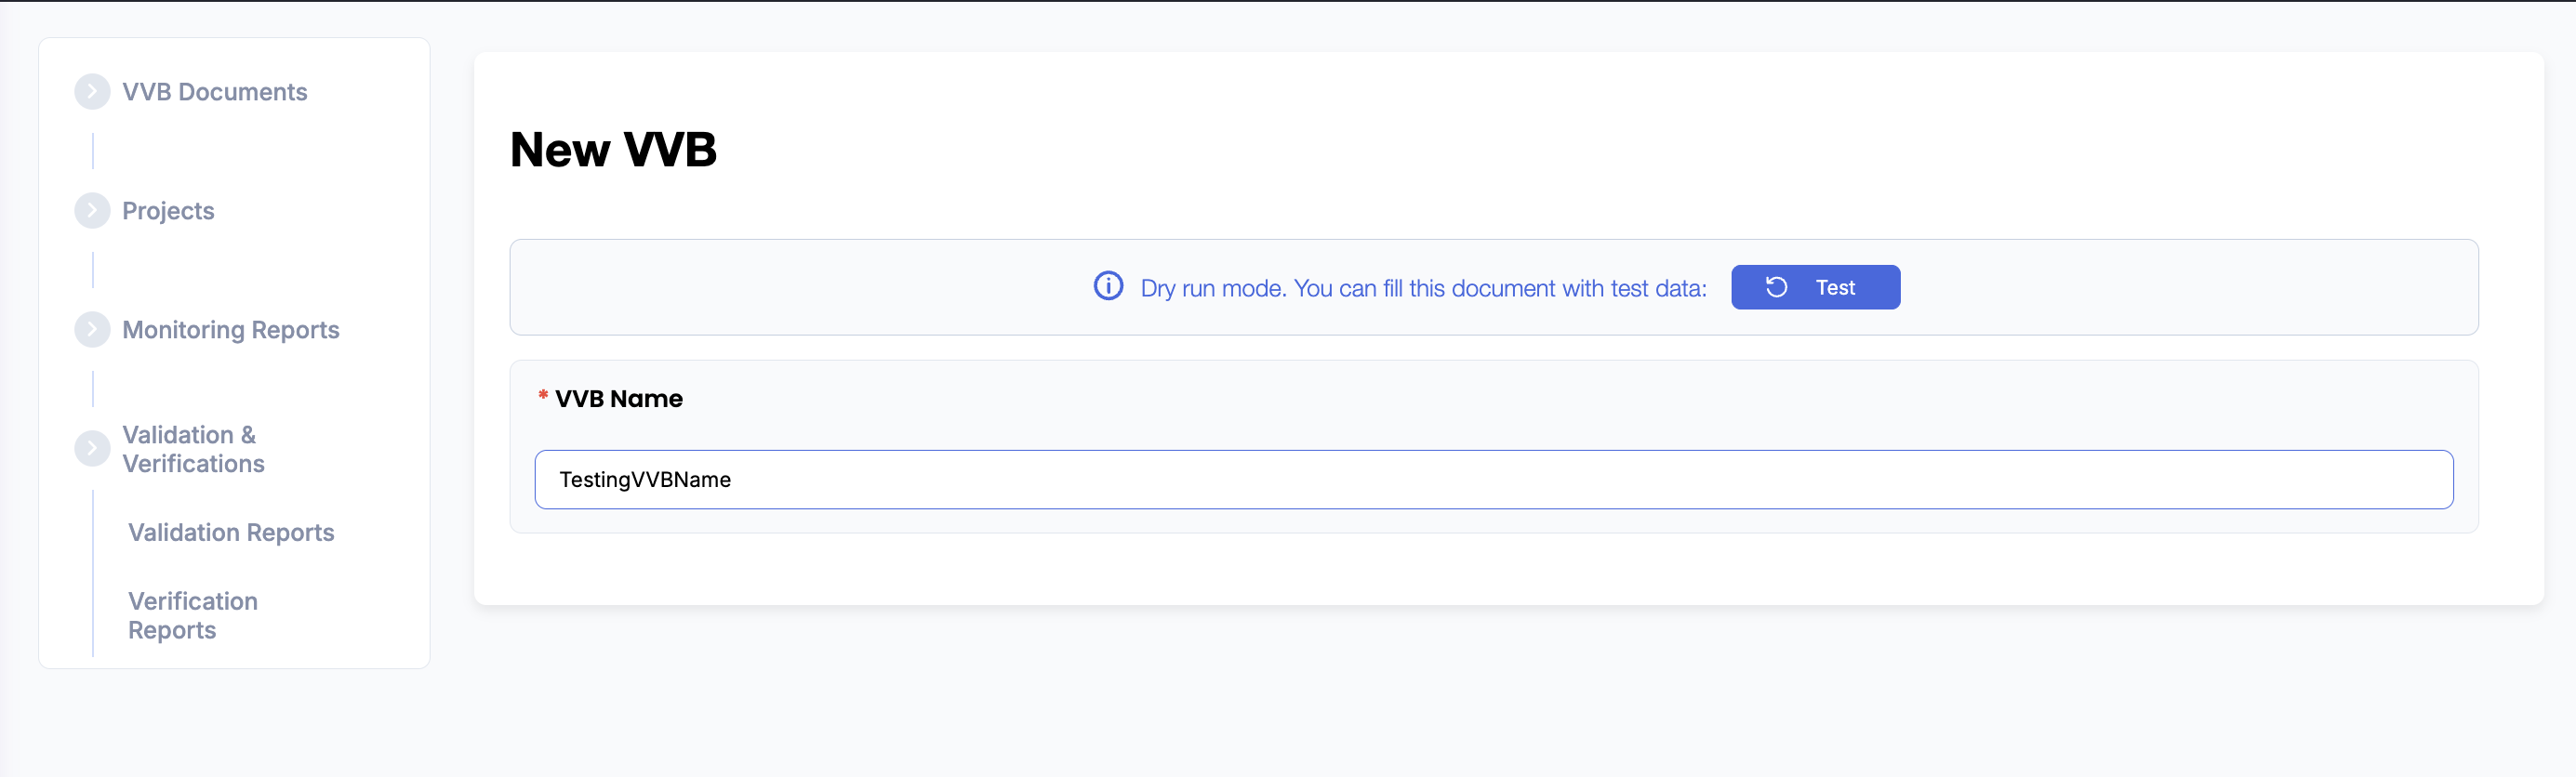The height and width of the screenshot is (777, 2576).
Task: Go to the Projects section
Action: pos(168,211)
